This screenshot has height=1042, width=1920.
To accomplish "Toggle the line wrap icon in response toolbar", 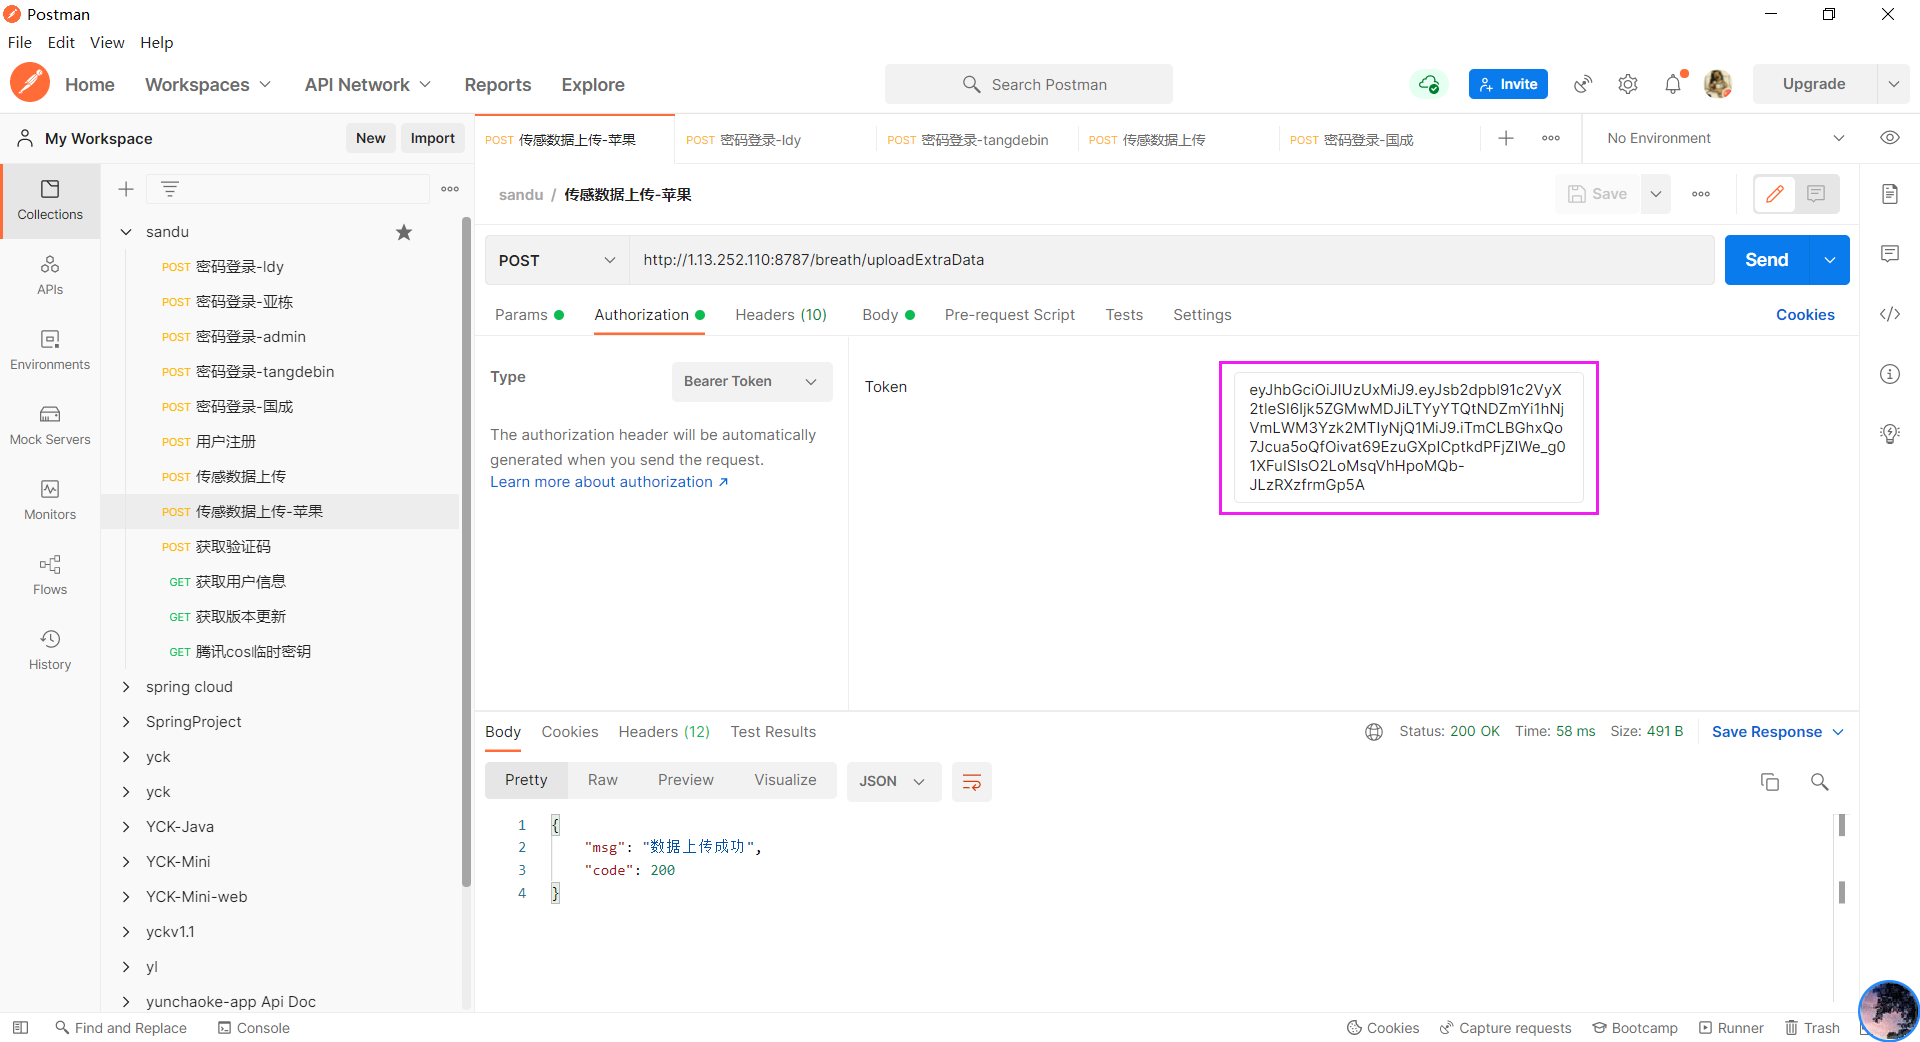I will point(971,782).
